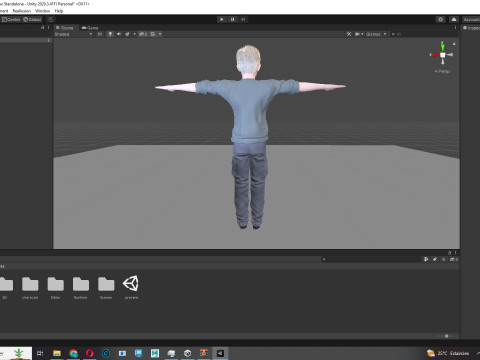Click the Step frame button
The height and width of the screenshot is (360, 480).
[x=243, y=19]
